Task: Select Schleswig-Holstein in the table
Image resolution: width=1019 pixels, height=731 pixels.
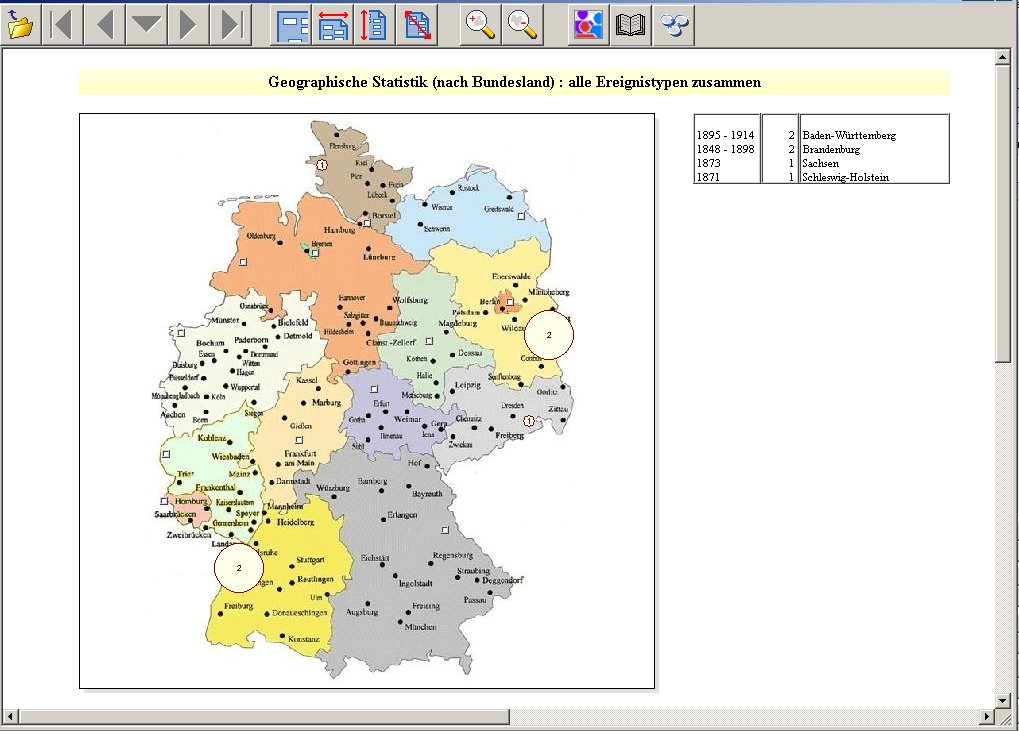Action: tap(845, 177)
